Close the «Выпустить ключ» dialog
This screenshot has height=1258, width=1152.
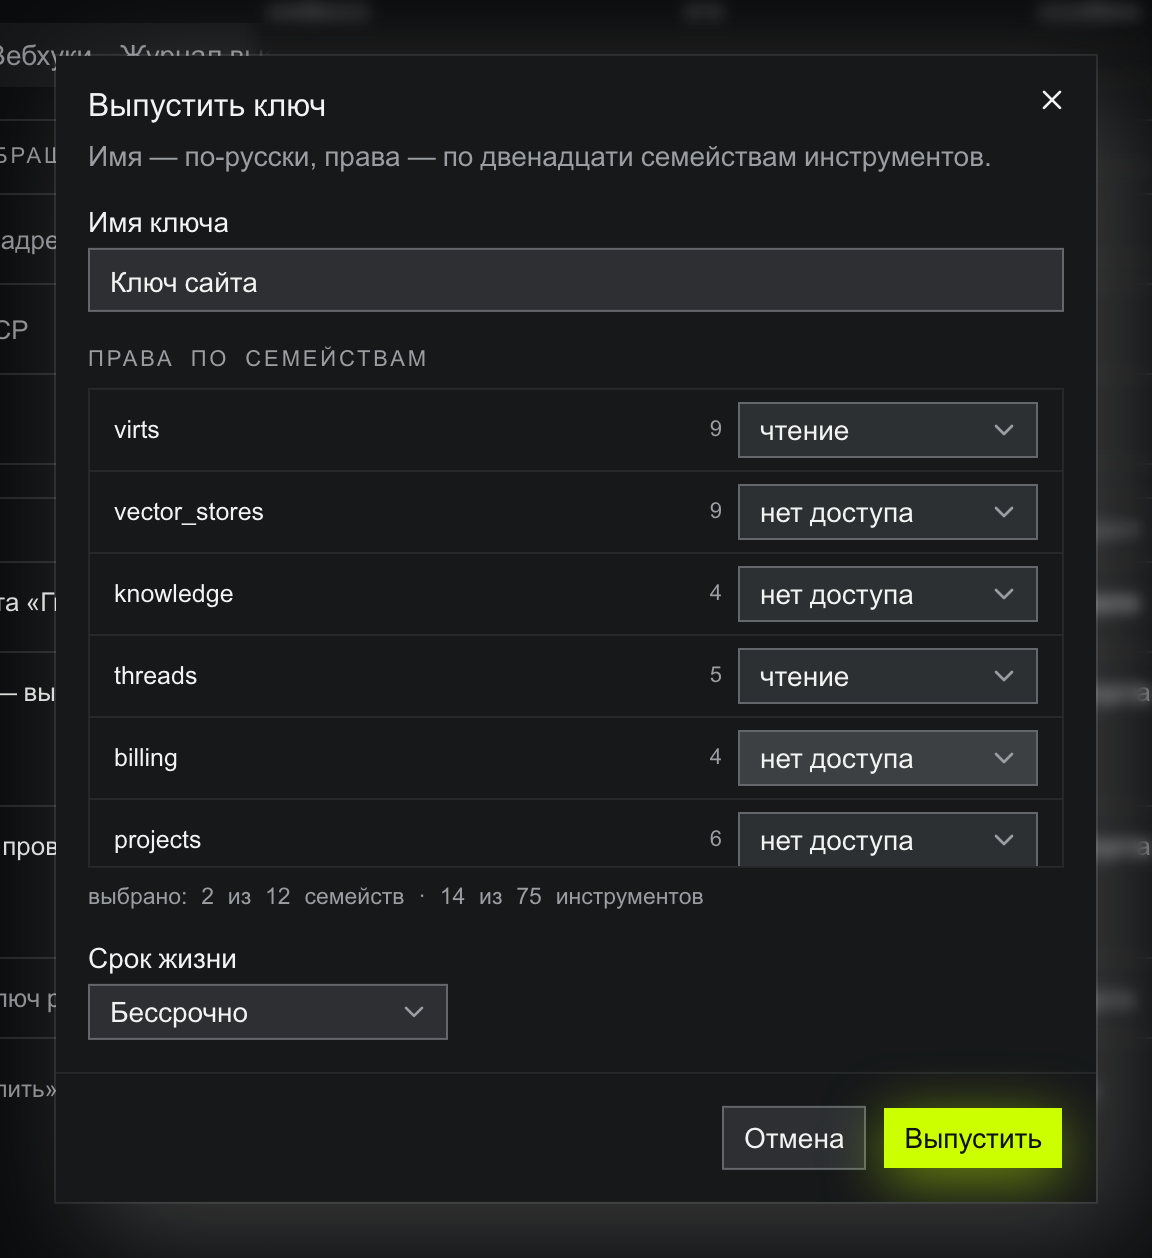[1052, 100]
